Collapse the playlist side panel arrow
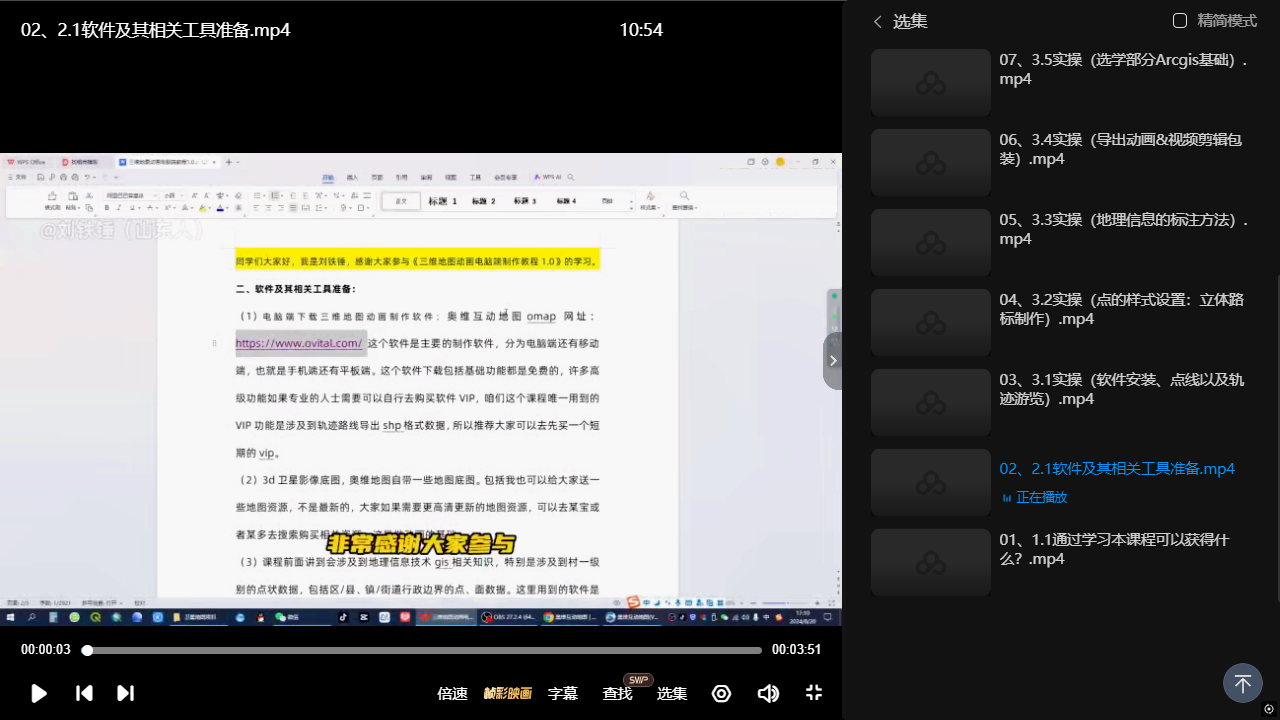This screenshot has width=1280, height=720. point(833,360)
